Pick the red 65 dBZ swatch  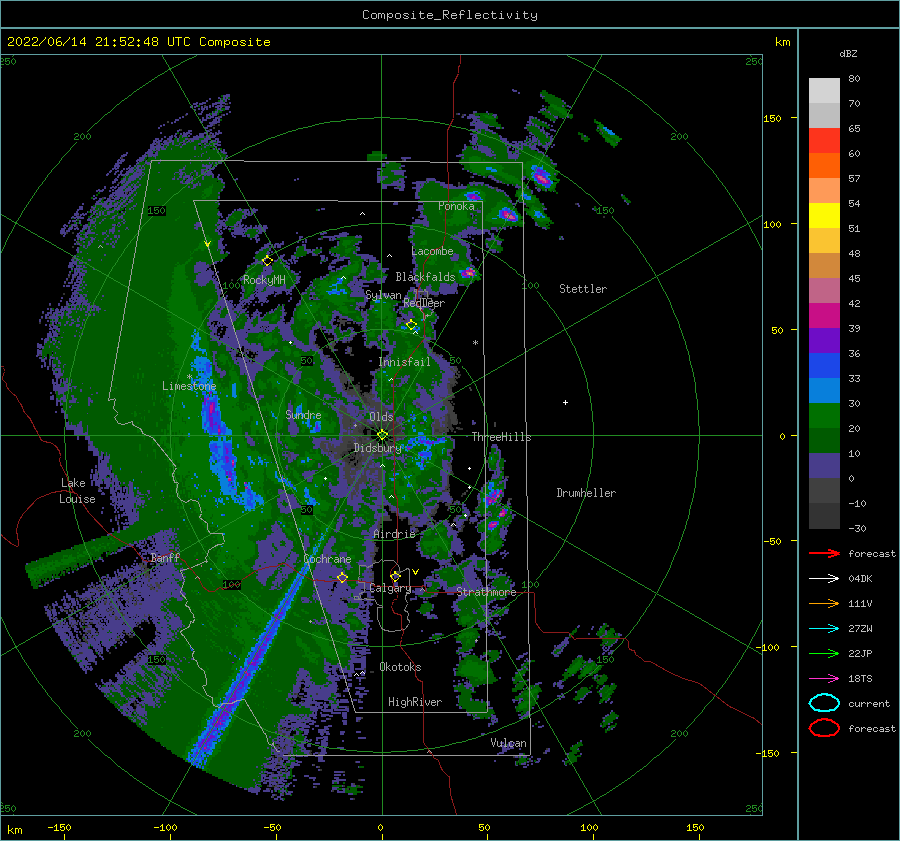tap(824, 140)
